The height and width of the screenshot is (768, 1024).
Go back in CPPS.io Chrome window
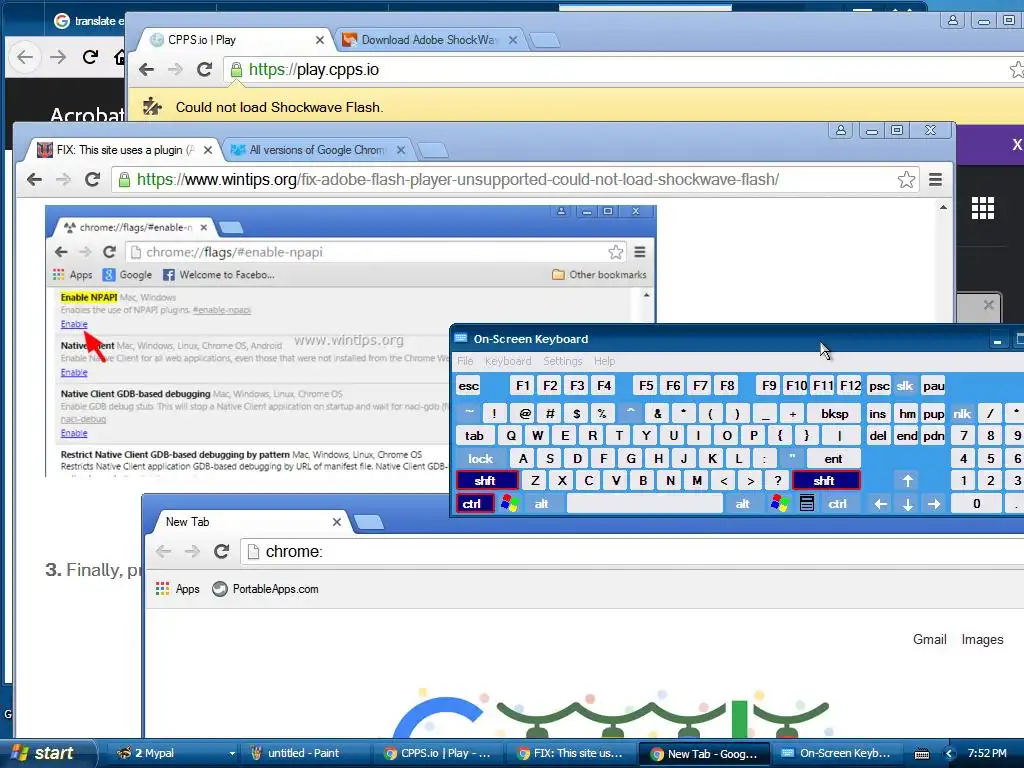146,69
